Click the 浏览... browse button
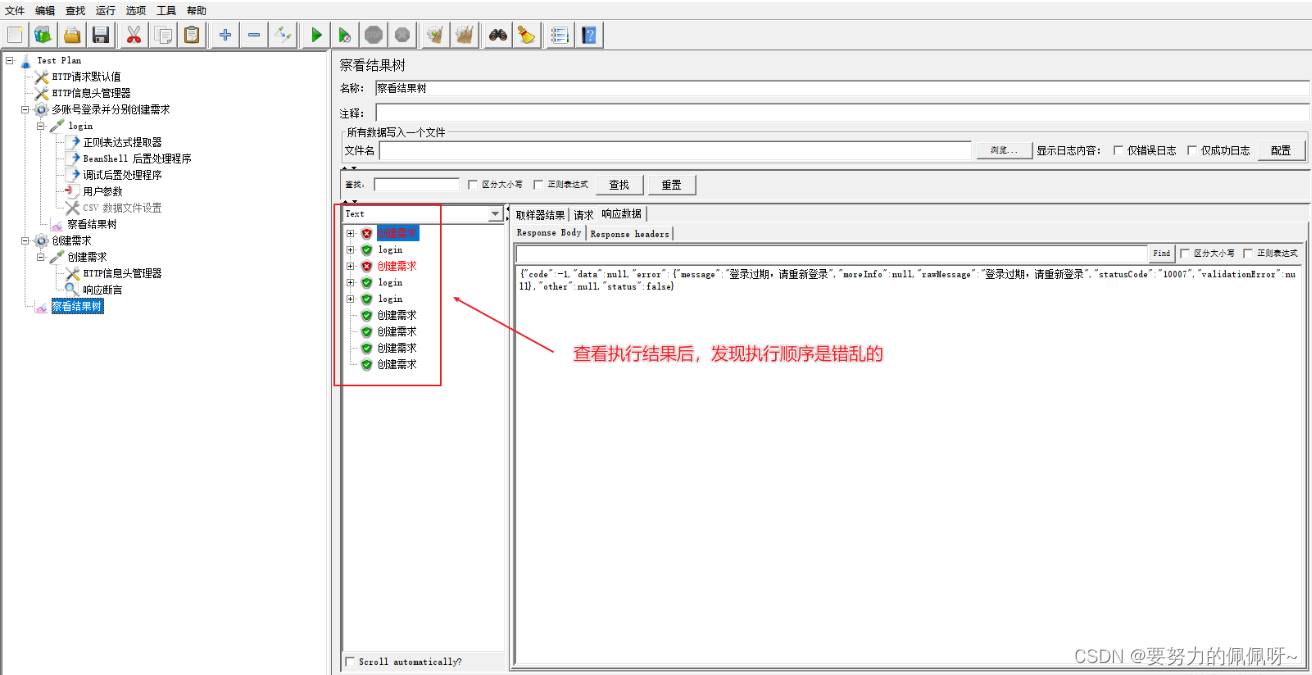 1004,150
